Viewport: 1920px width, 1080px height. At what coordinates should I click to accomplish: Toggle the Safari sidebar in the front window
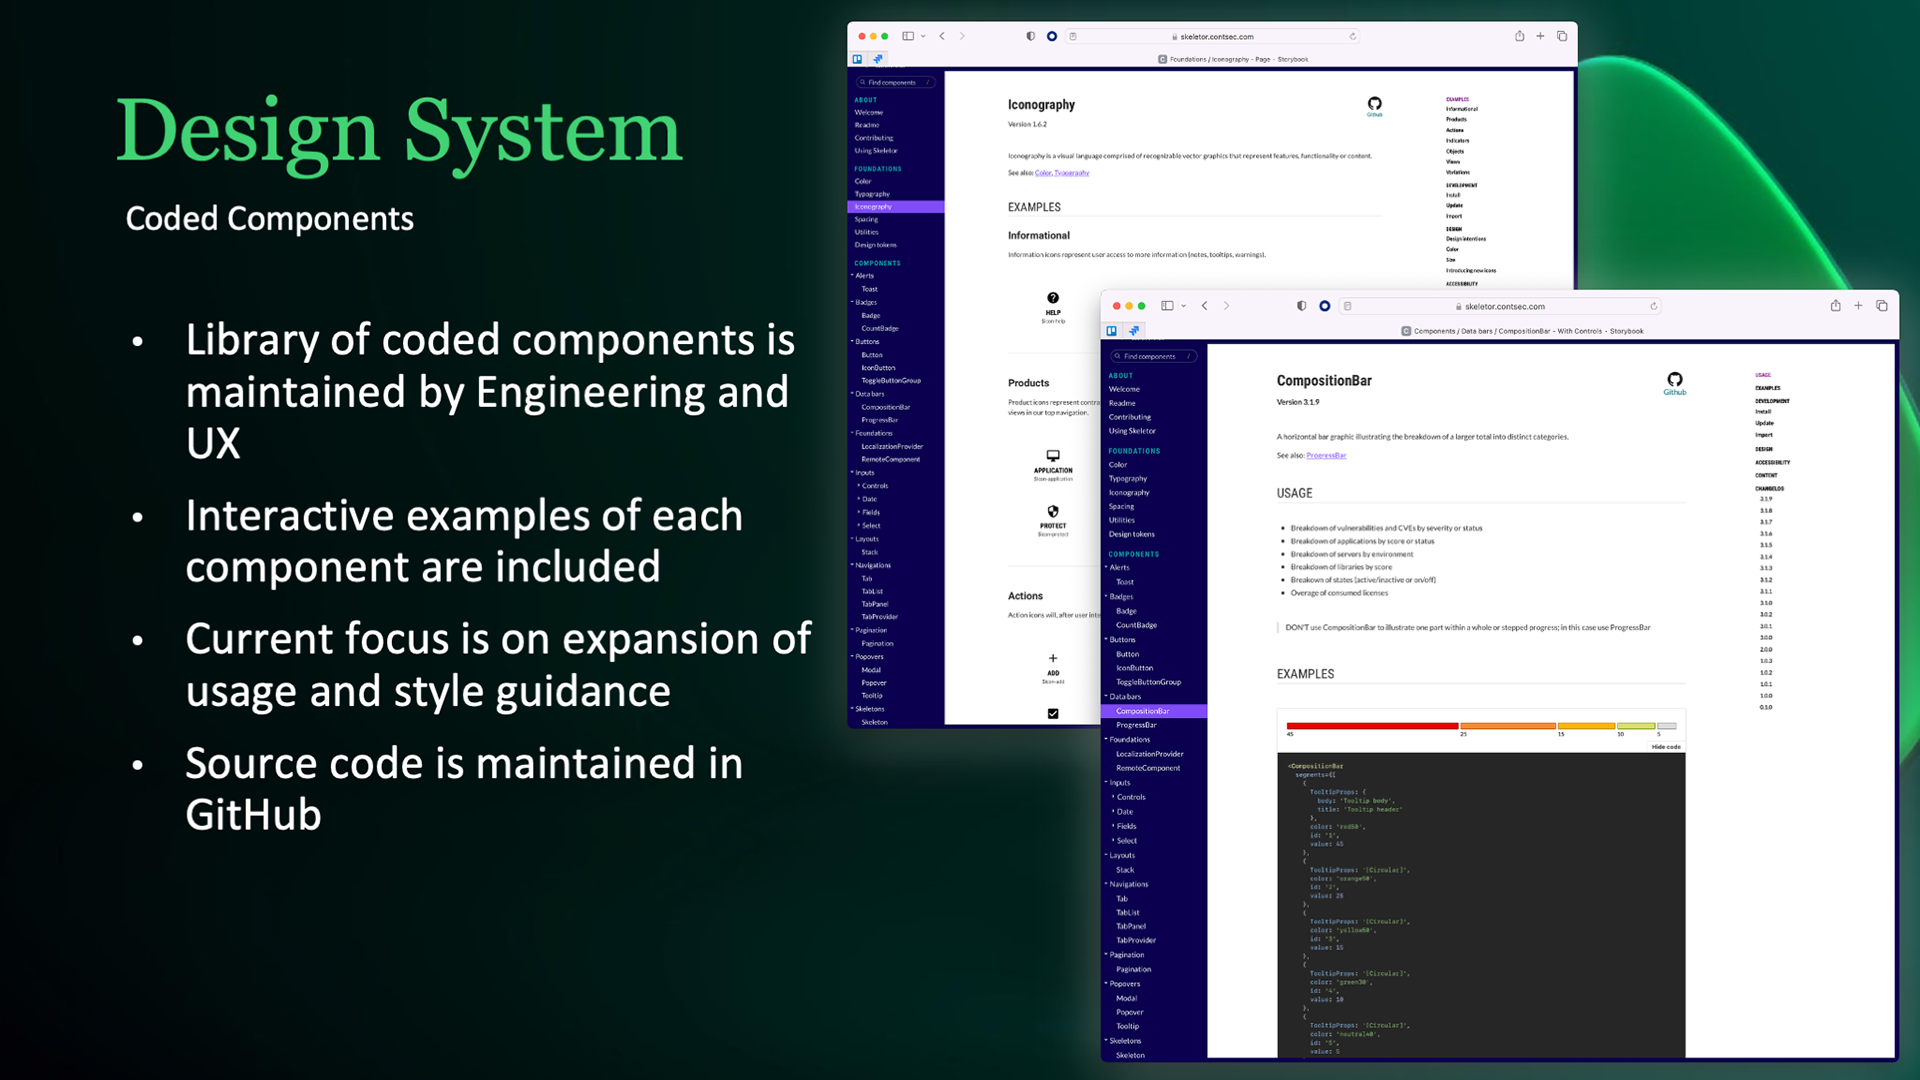1167,306
